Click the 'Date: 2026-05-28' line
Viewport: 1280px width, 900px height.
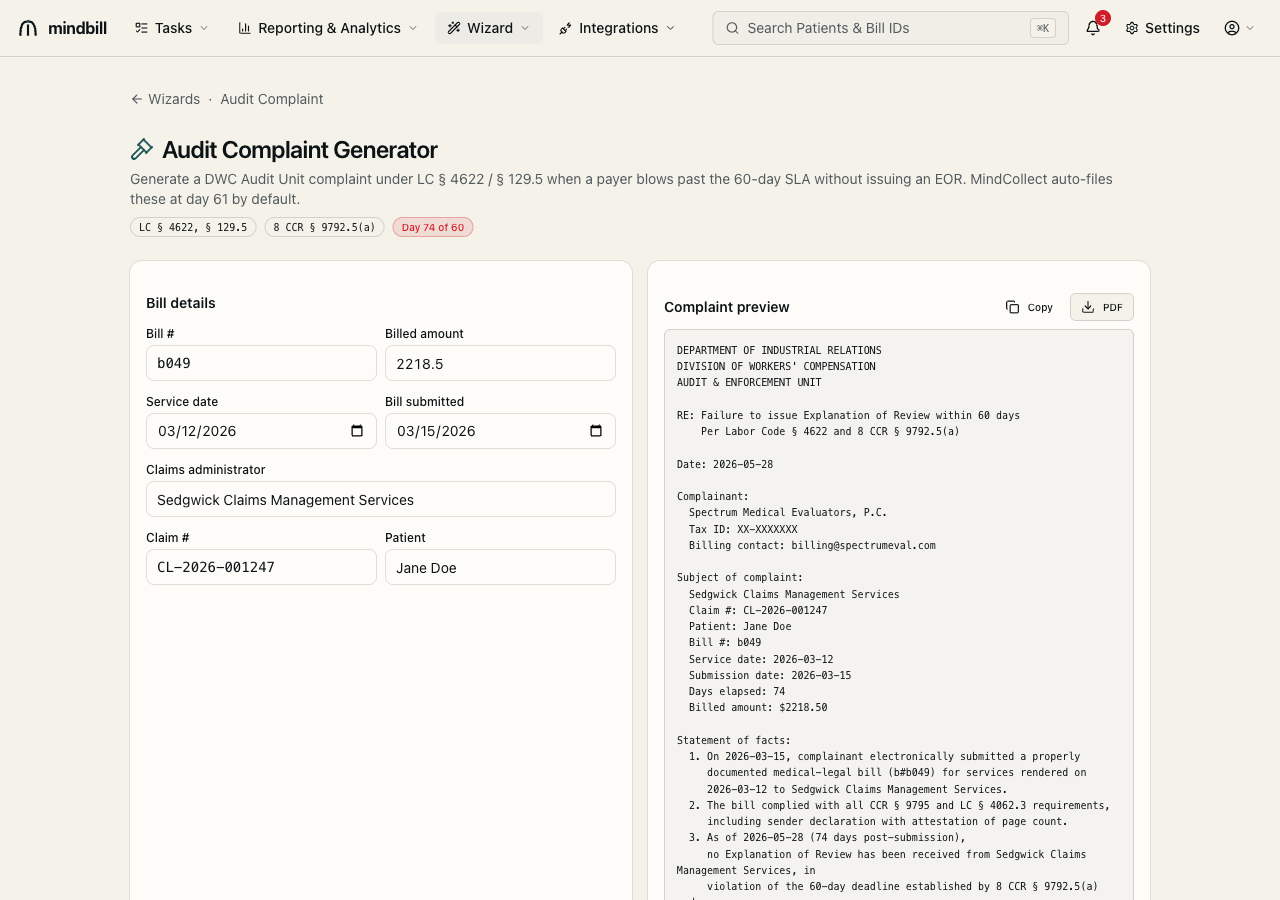pyautogui.click(x=725, y=464)
